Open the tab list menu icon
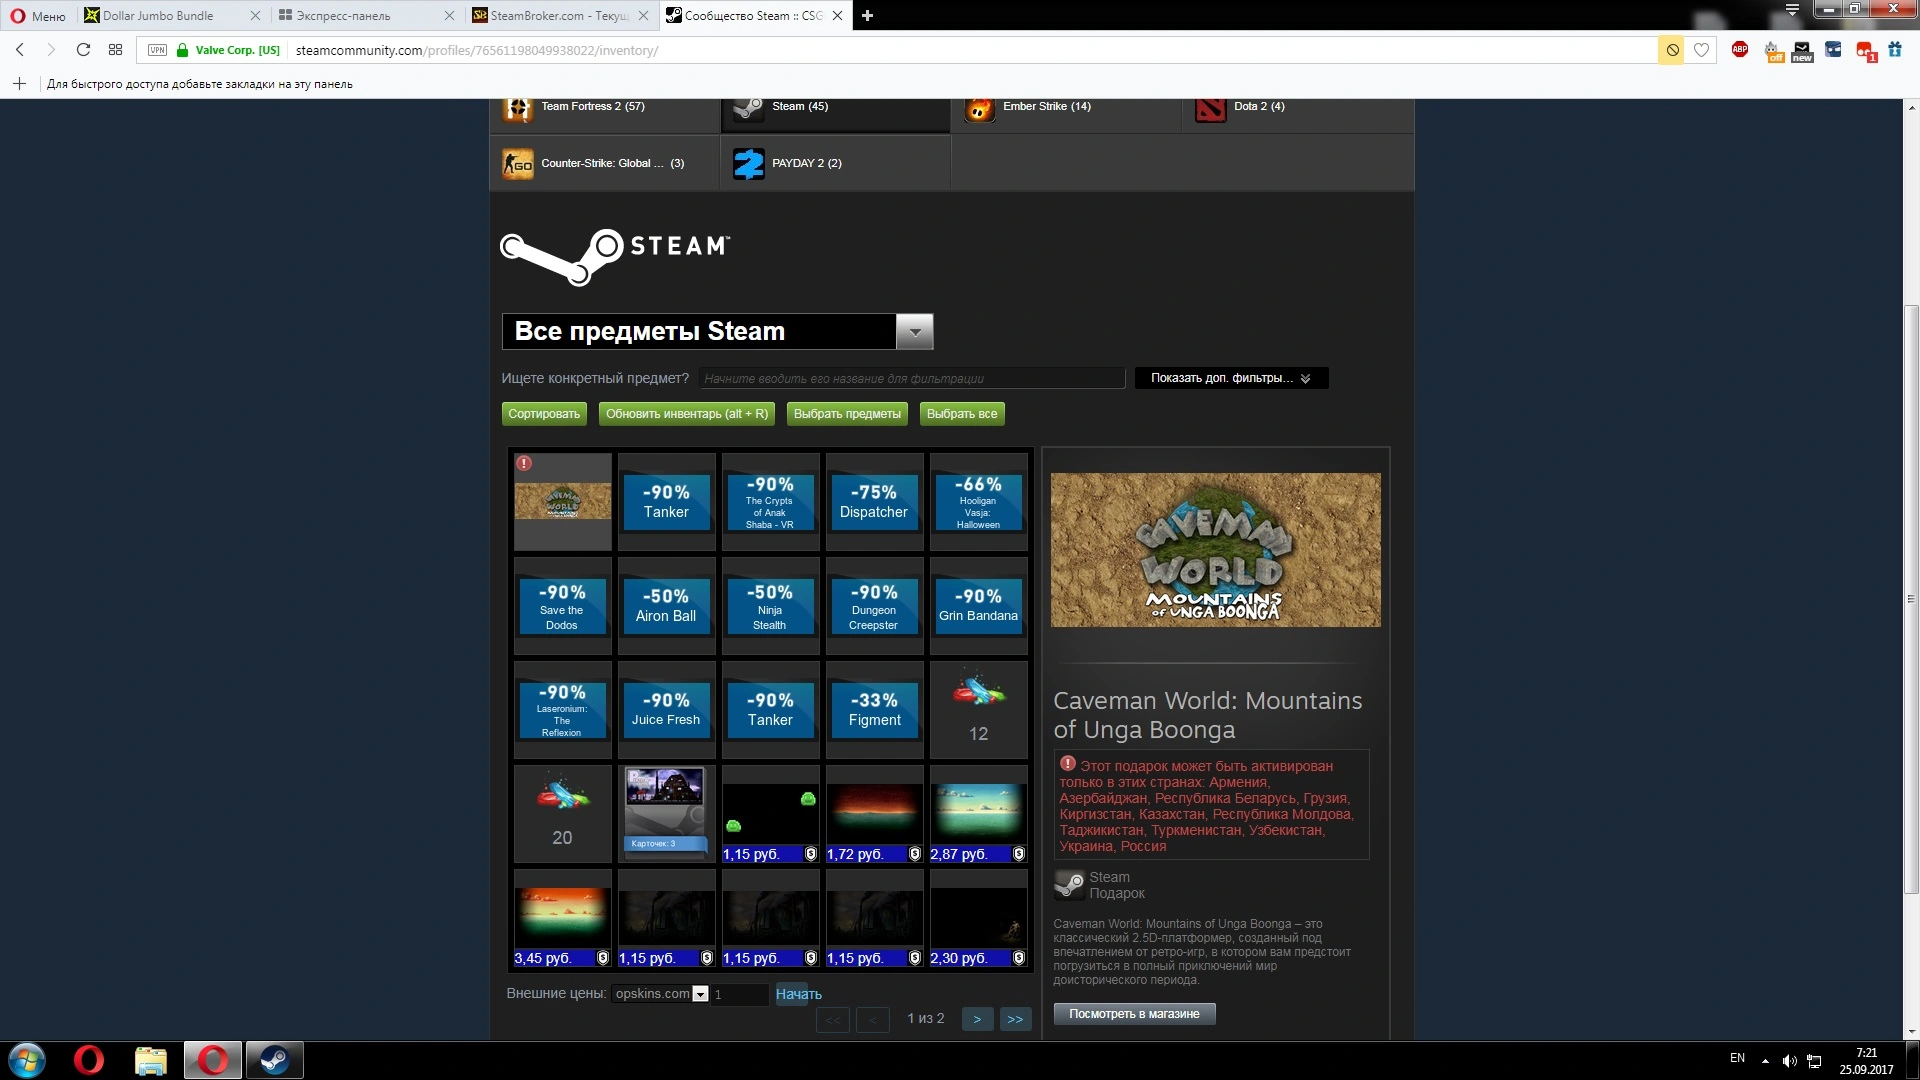Image resolution: width=1920 pixels, height=1080 pixels. coord(1792,10)
